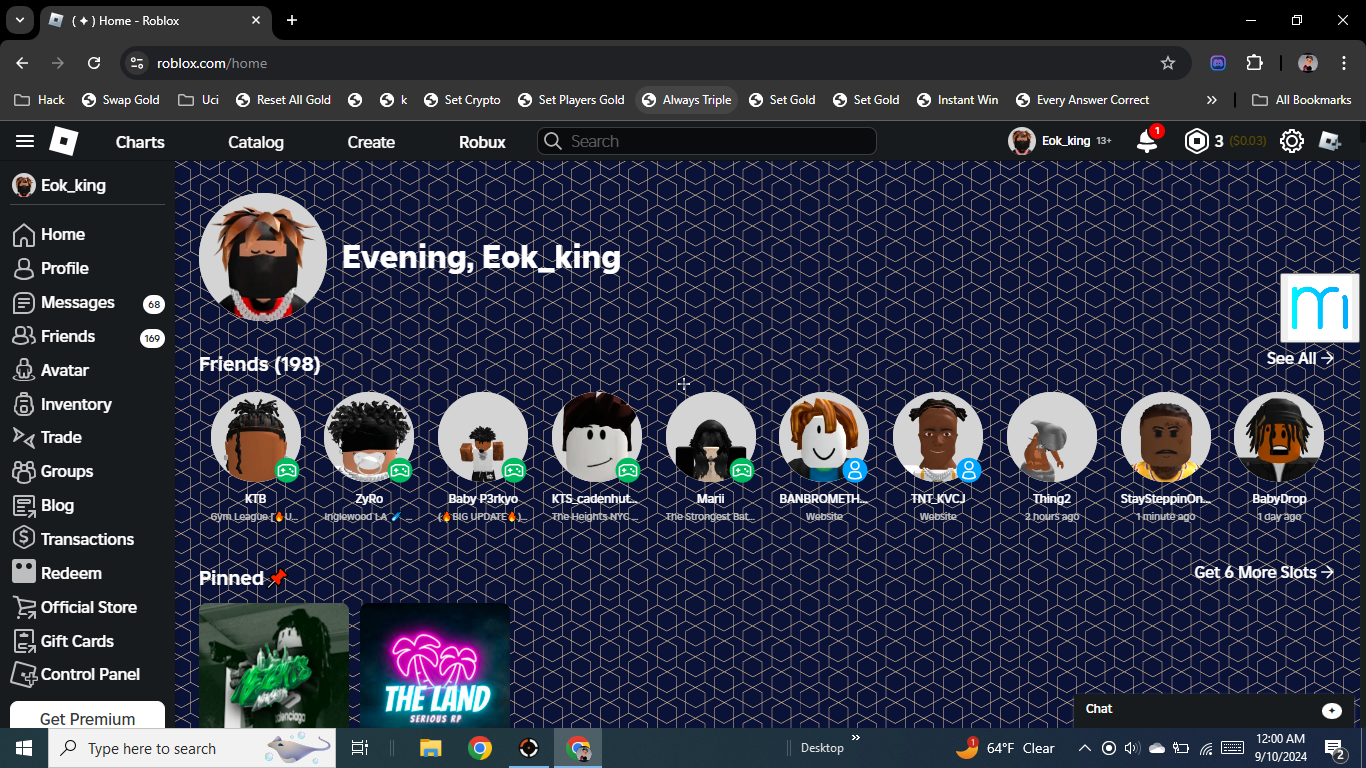Click the Roblox logo icon
This screenshot has width=1366, height=768.
click(64, 141)
